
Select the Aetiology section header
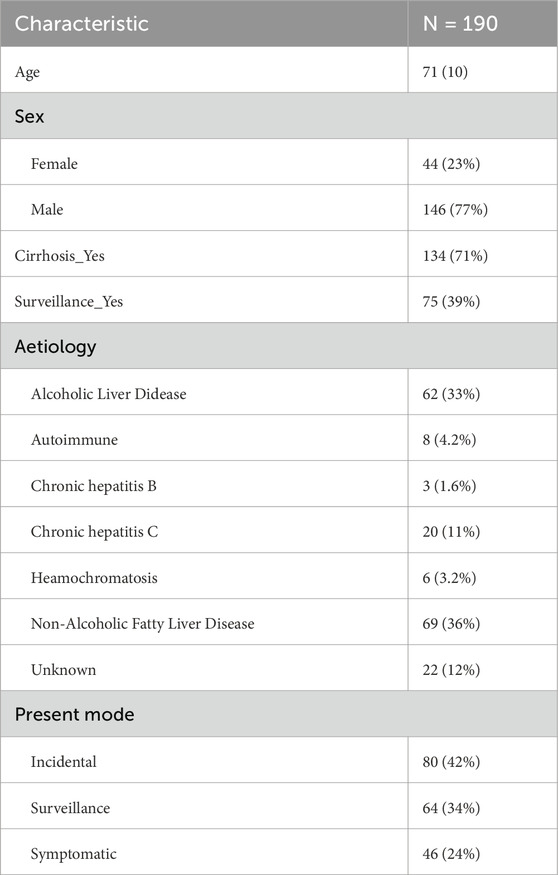[279, 346]
